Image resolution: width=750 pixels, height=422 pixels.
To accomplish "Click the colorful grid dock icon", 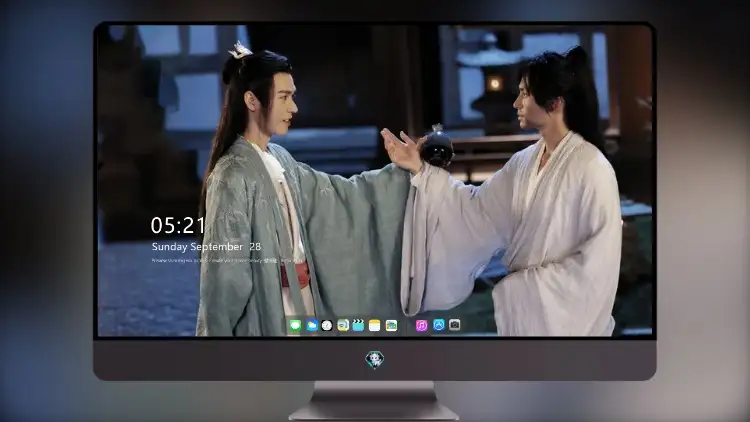I will [x=391, y=325].
